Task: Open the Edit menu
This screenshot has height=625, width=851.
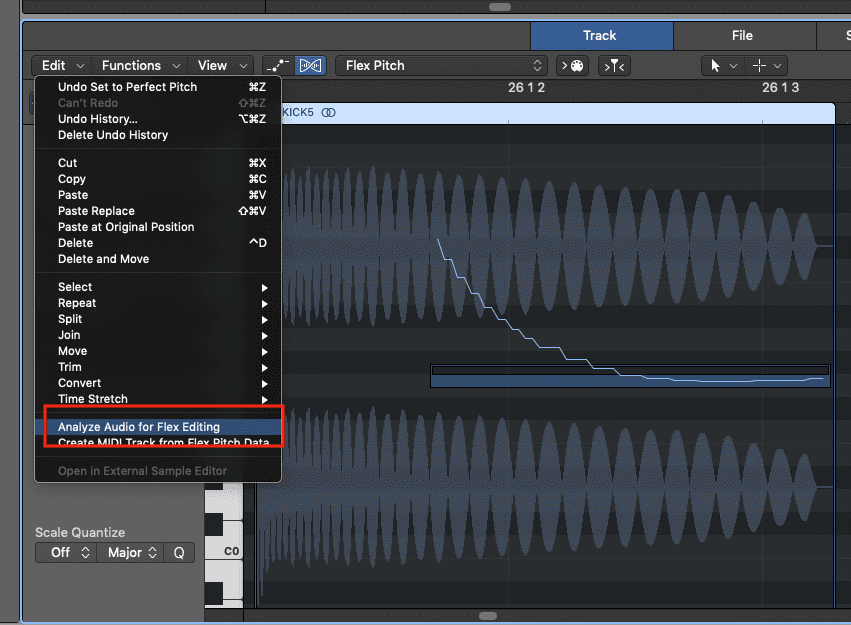Action: (x=61, y=66)
